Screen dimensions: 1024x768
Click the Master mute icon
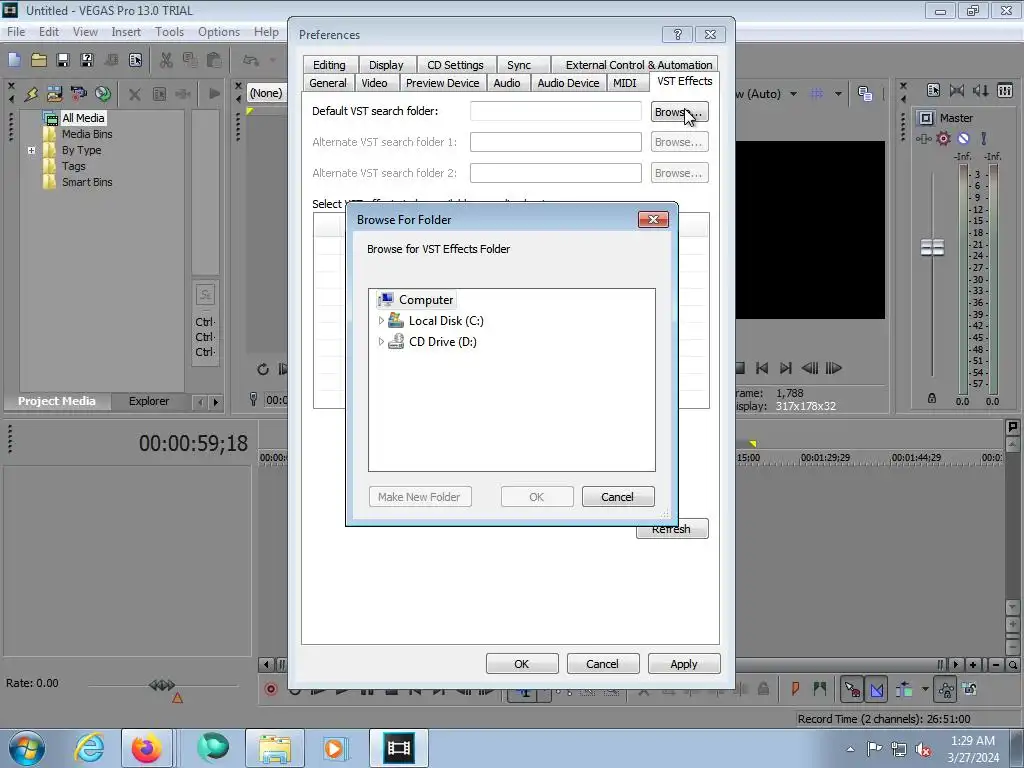(963, 138)
